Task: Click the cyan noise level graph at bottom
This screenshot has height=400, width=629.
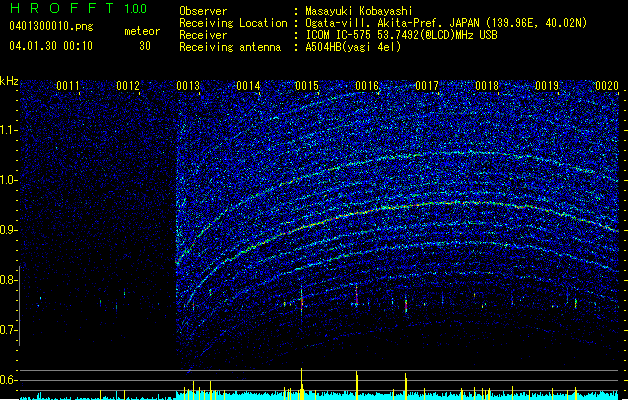Action: 319,396
